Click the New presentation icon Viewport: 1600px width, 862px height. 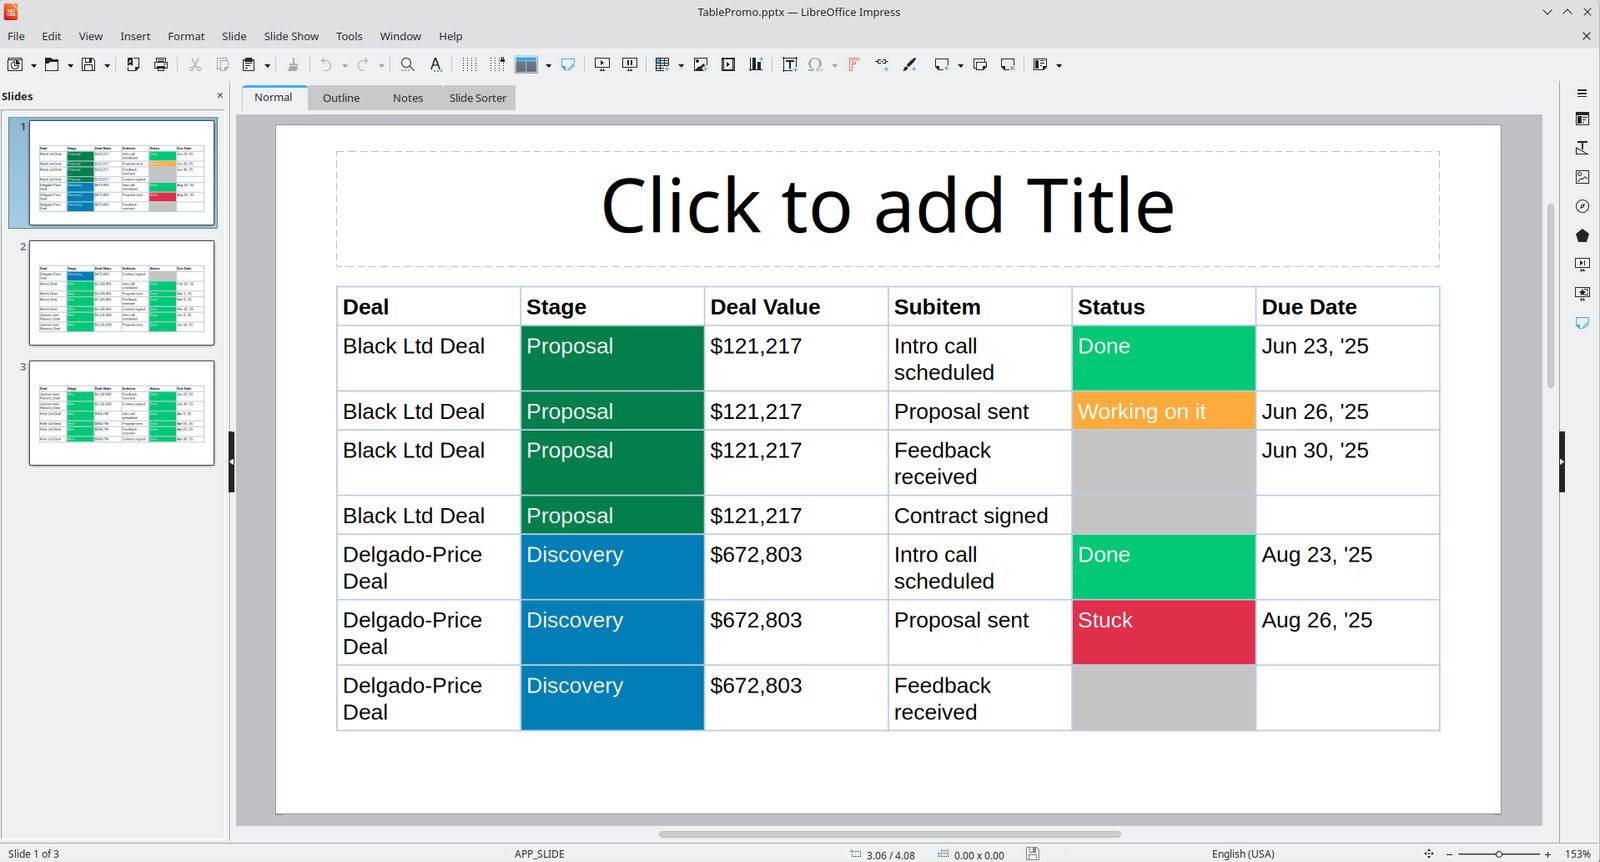pos(15,64)
